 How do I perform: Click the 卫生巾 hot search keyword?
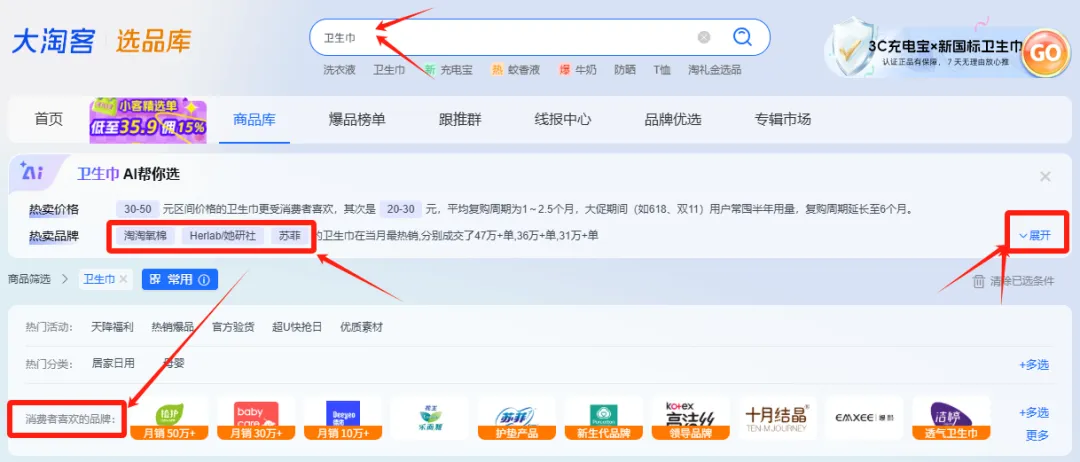click(389, 70)
